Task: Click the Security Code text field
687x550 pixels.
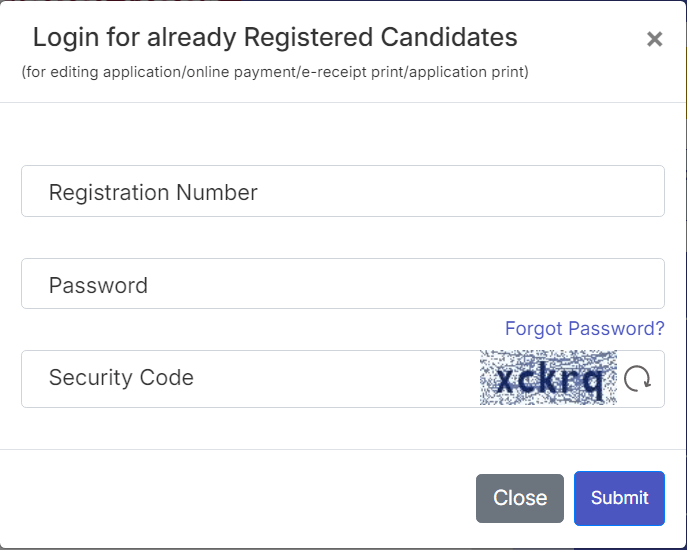Action: point(250,379)
